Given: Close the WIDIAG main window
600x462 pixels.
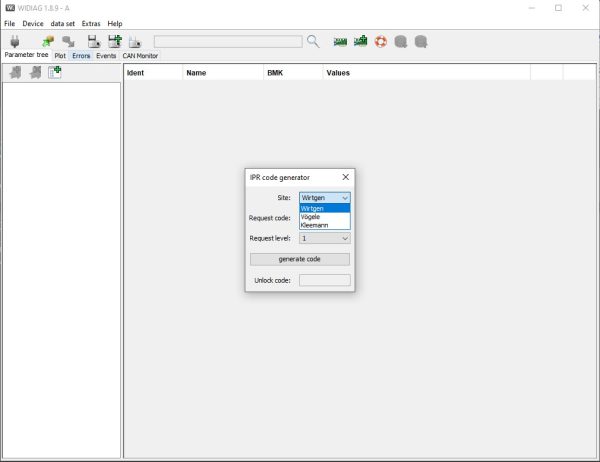Looking at the screenshot, I should (585, 8).
